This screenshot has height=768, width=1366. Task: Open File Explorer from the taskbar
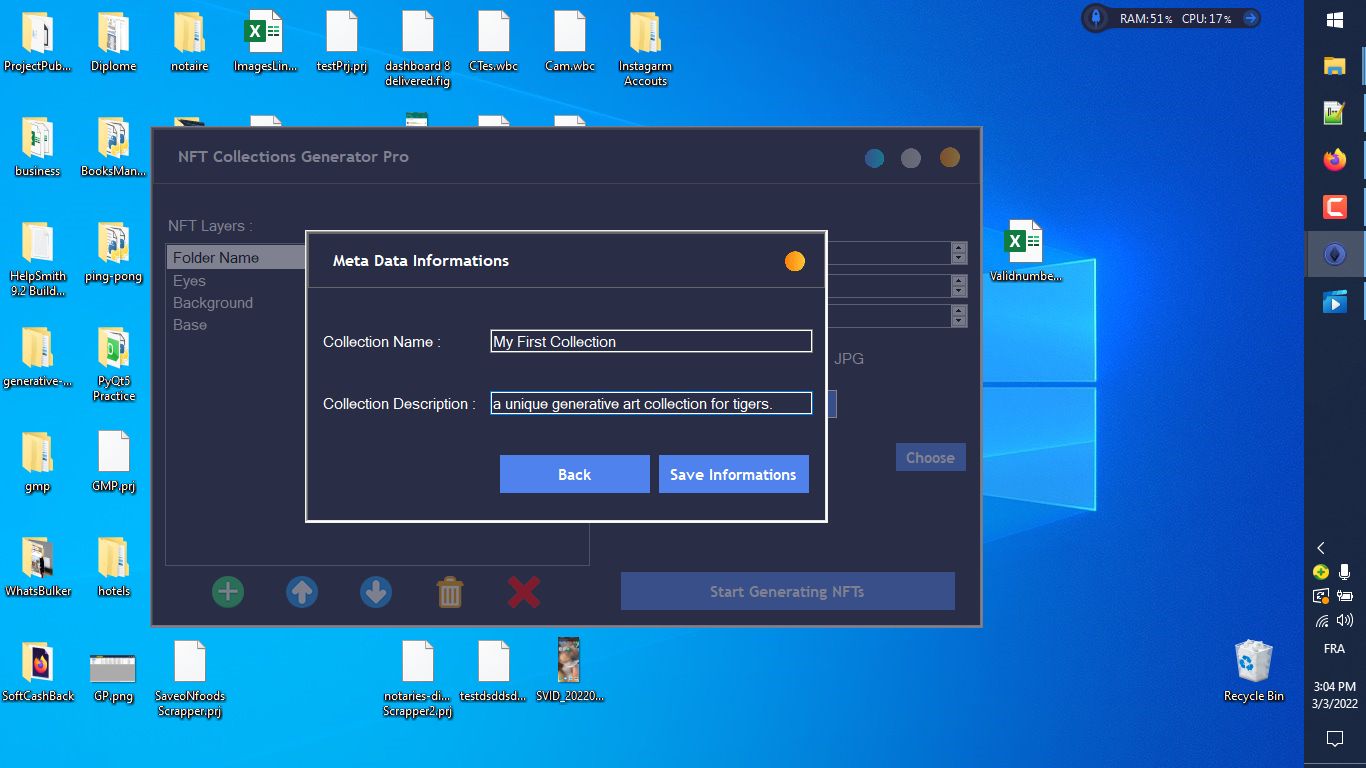tap(1334, 66)
